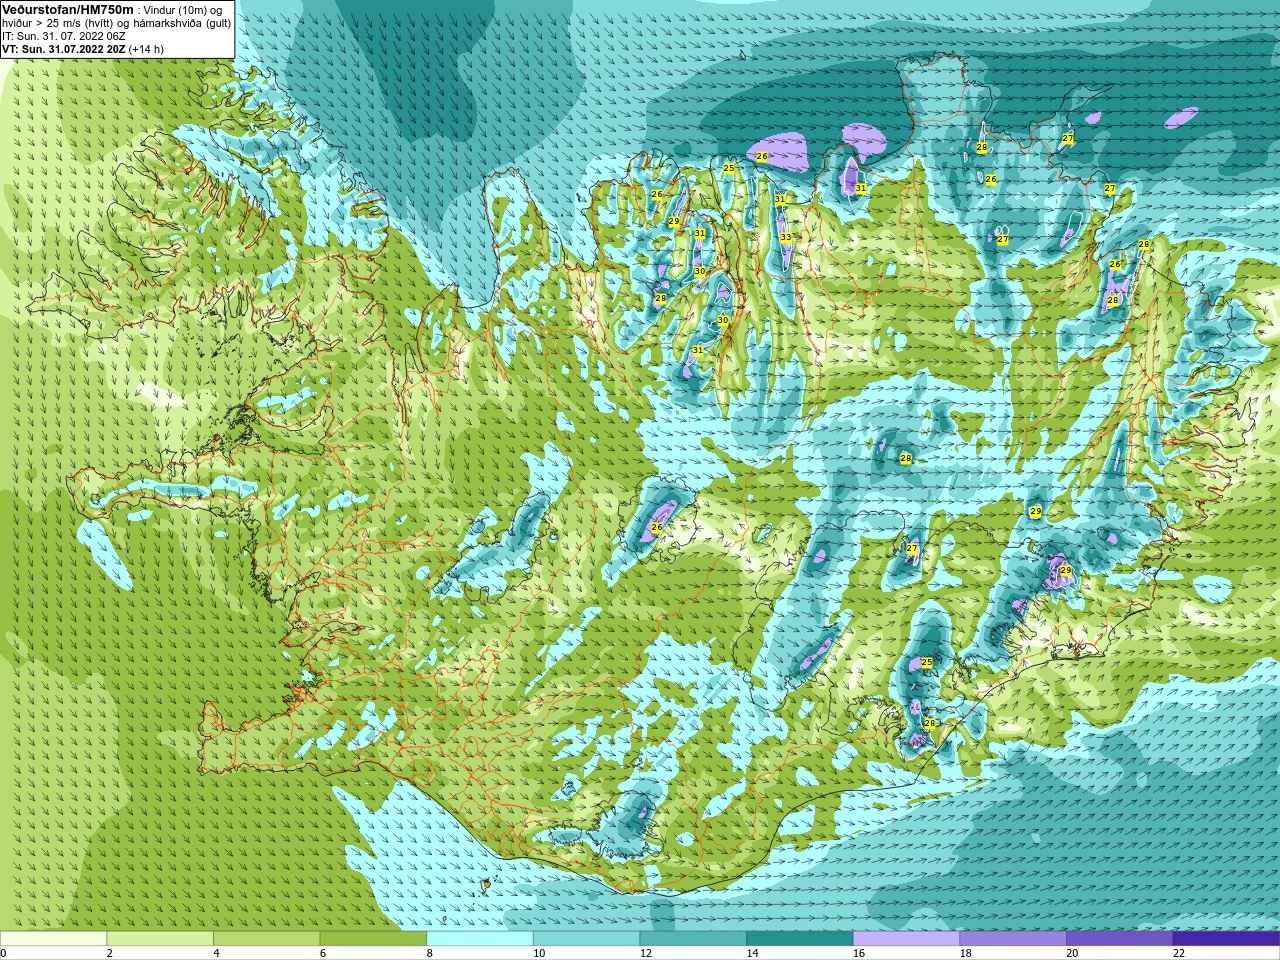Pick the 4–6 m/s green legend swatch

click(267, 938)
